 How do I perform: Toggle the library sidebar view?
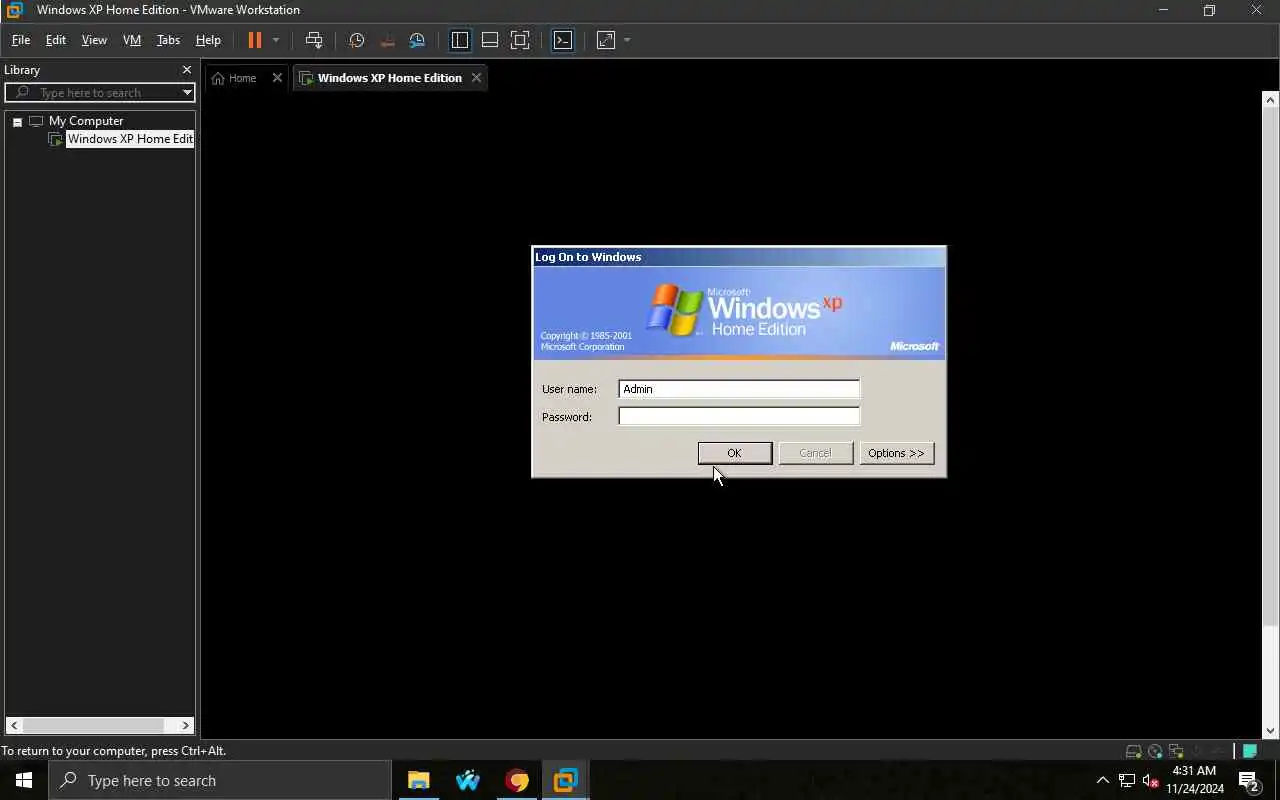click(x=460, y=40)
